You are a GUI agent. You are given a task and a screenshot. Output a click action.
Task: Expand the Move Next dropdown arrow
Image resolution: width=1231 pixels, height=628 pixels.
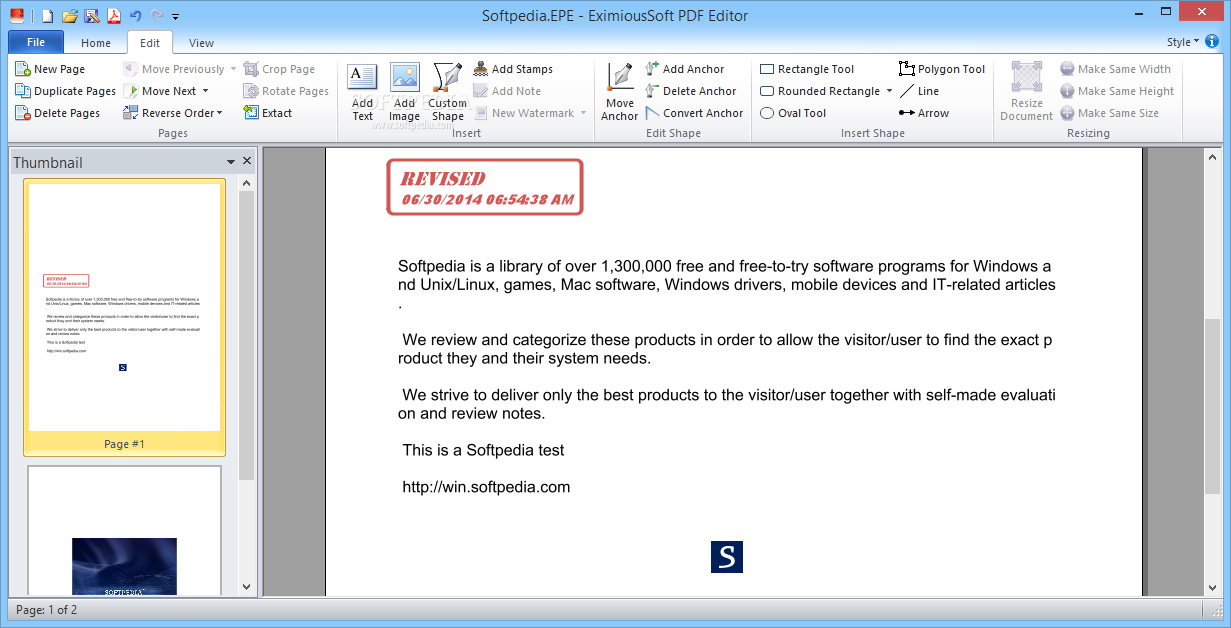pyautogui.click(x=205, y=91)
